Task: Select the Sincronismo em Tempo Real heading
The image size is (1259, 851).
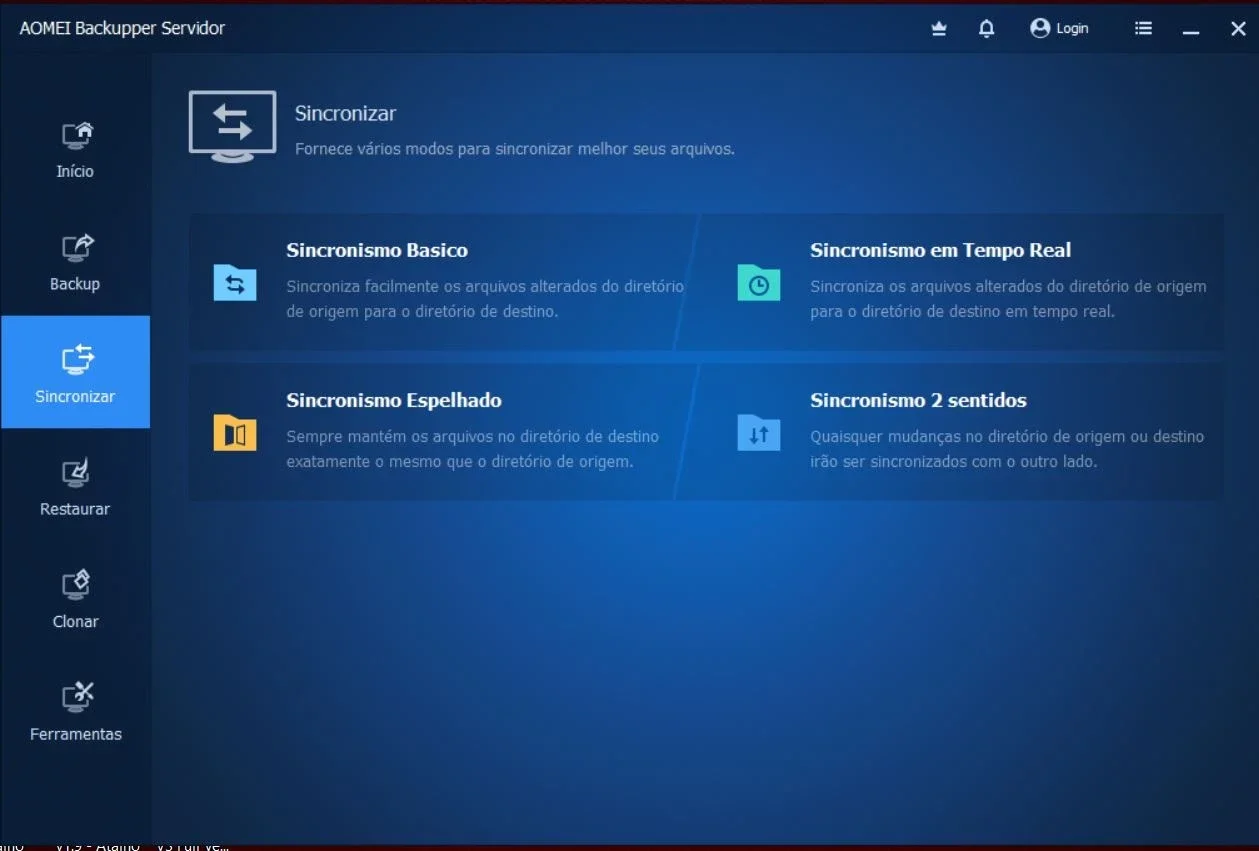Action: (940, 250)
